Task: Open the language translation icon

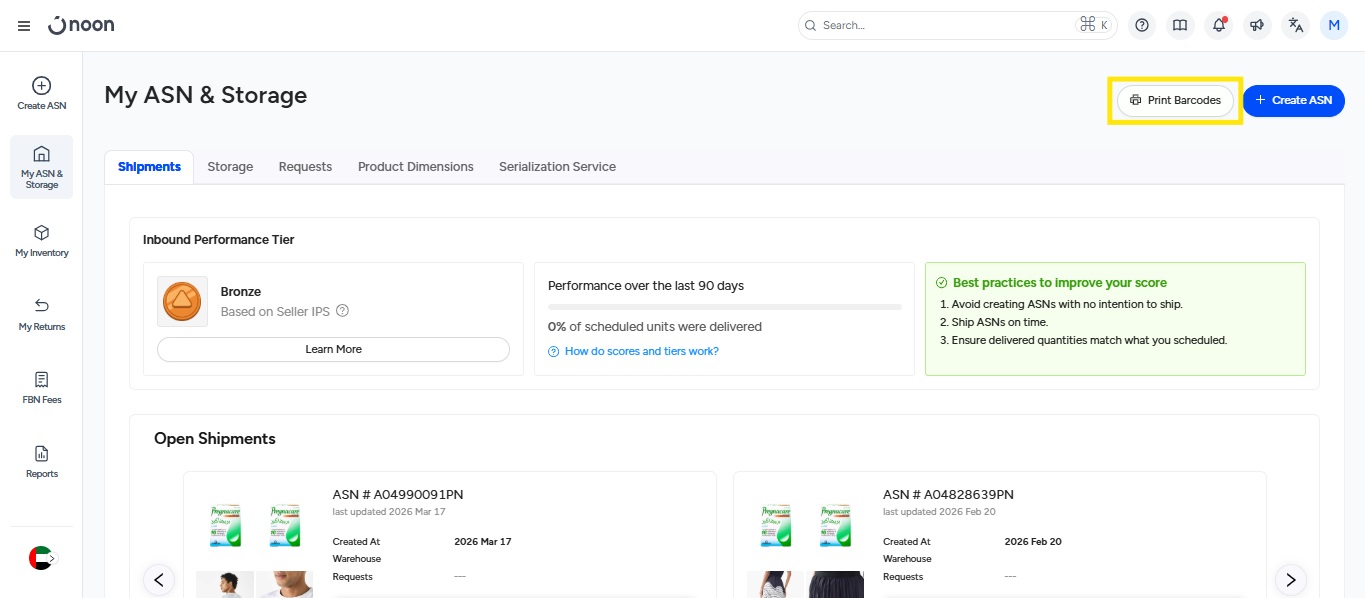Action: point(1296,26)
